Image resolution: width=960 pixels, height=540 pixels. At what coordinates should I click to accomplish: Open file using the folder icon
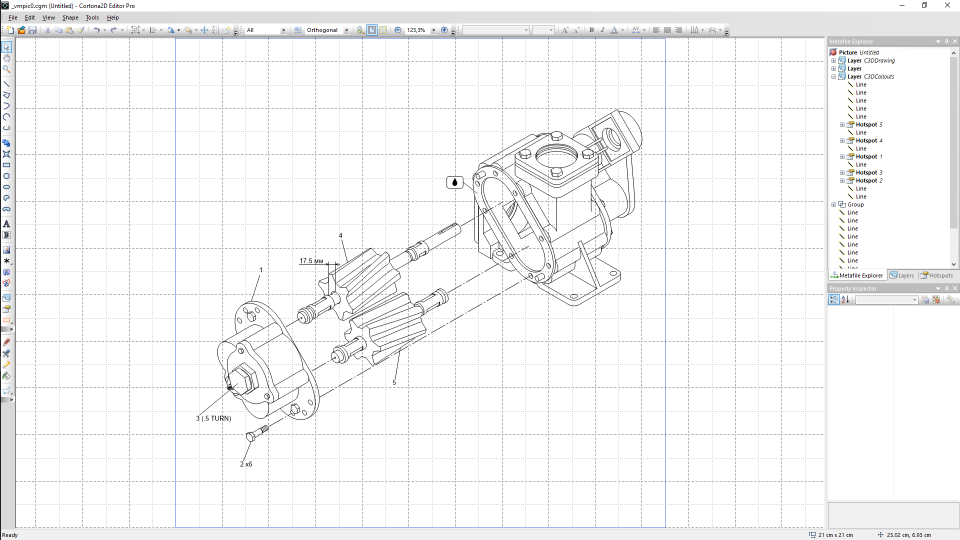tap(21, 30)
